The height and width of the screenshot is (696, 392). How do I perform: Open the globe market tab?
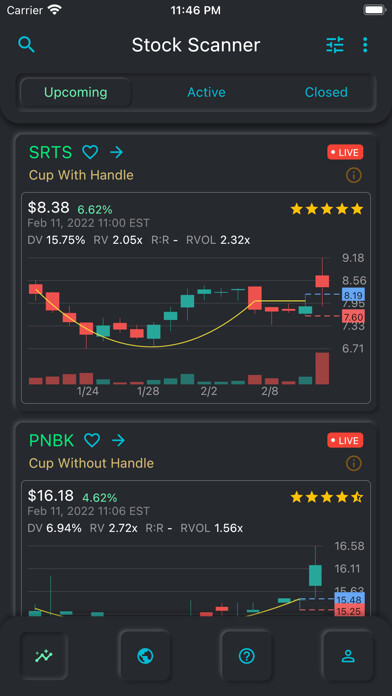coord(145,656)
